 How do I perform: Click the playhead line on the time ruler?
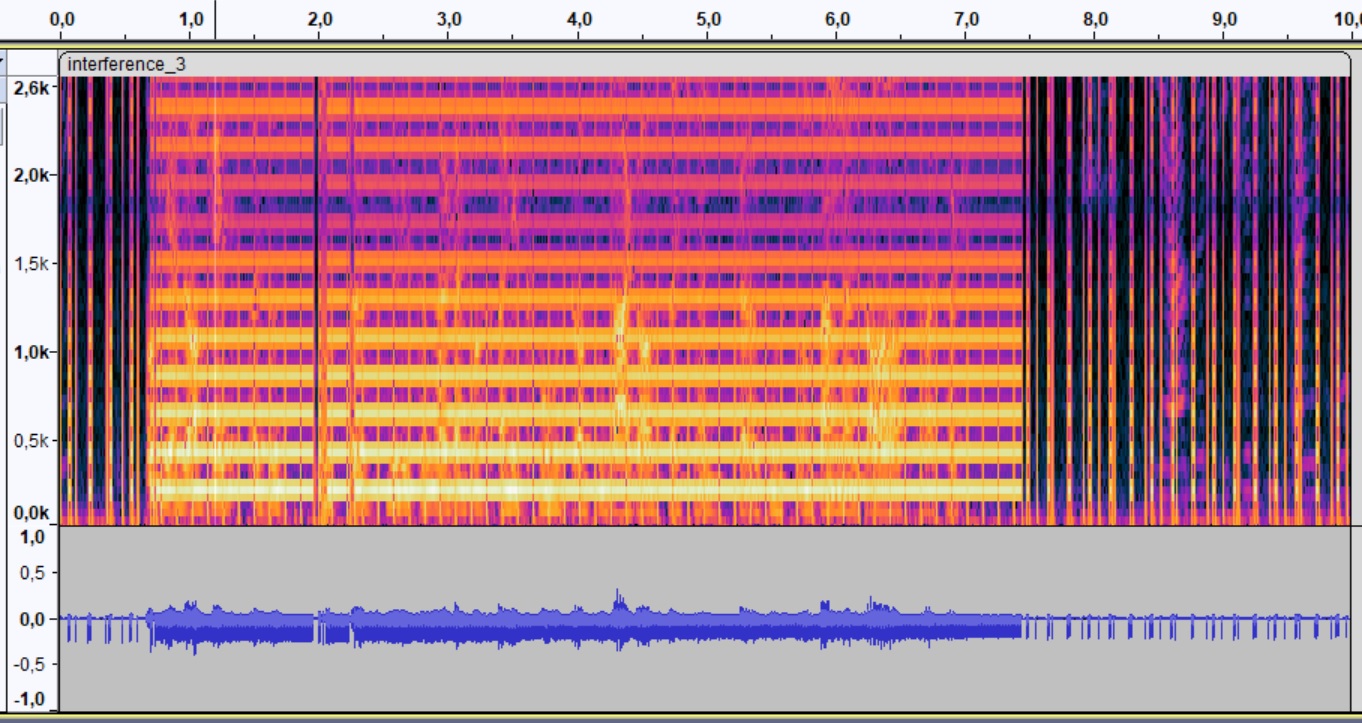pyautogui.click(x=215, y=20)
